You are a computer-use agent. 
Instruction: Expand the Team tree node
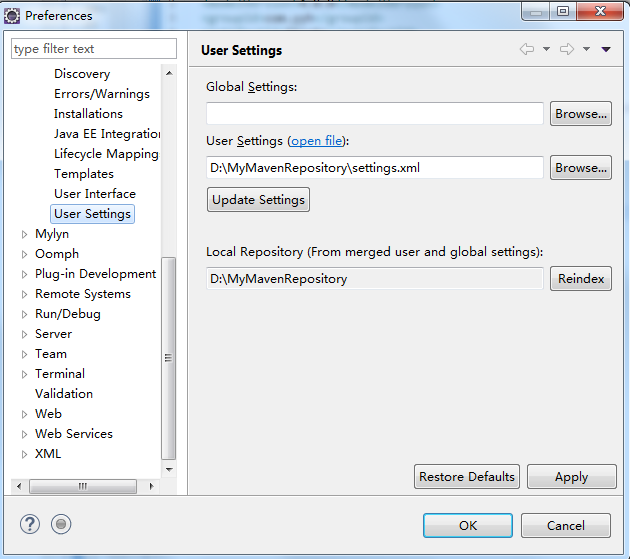click(x=25, y=354)
